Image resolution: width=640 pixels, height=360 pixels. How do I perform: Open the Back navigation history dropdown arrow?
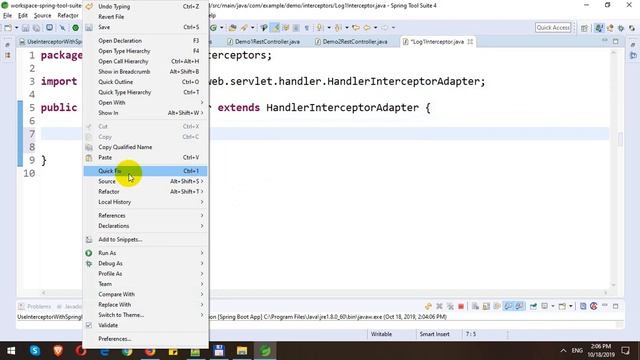point(375,28)
